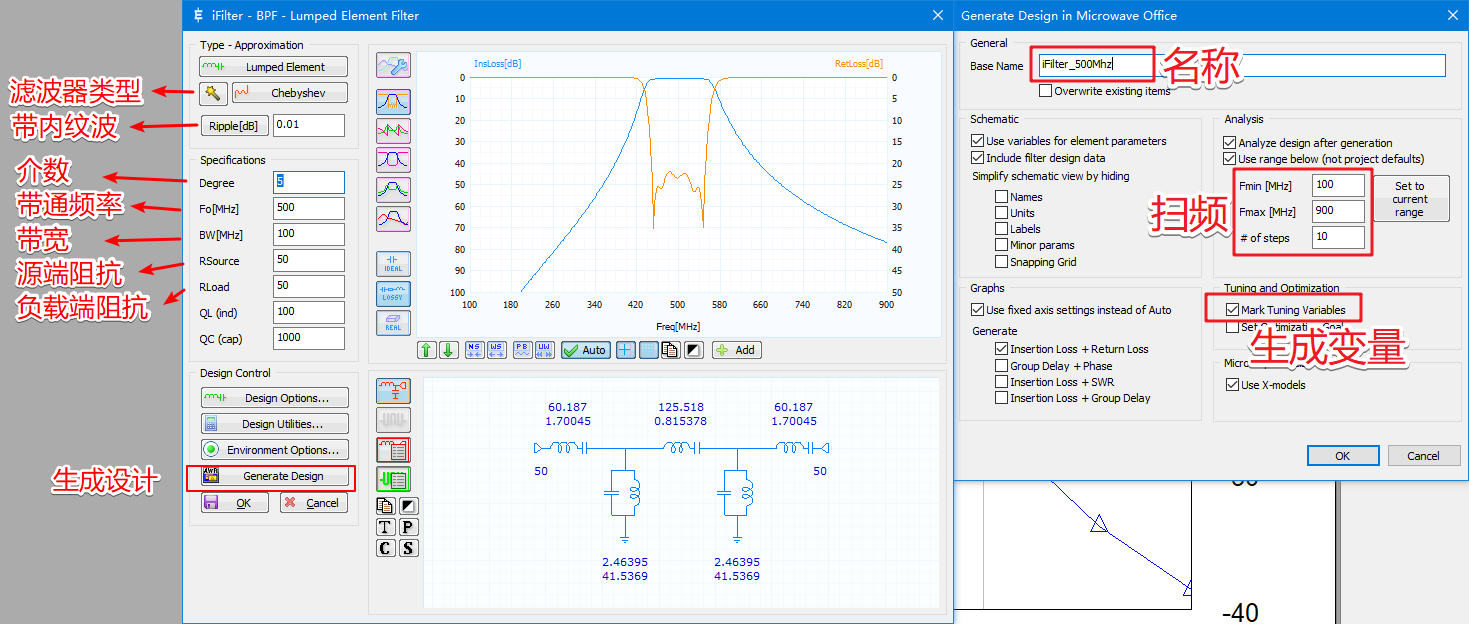Open Design Options dialog

[x=274, y=398]
